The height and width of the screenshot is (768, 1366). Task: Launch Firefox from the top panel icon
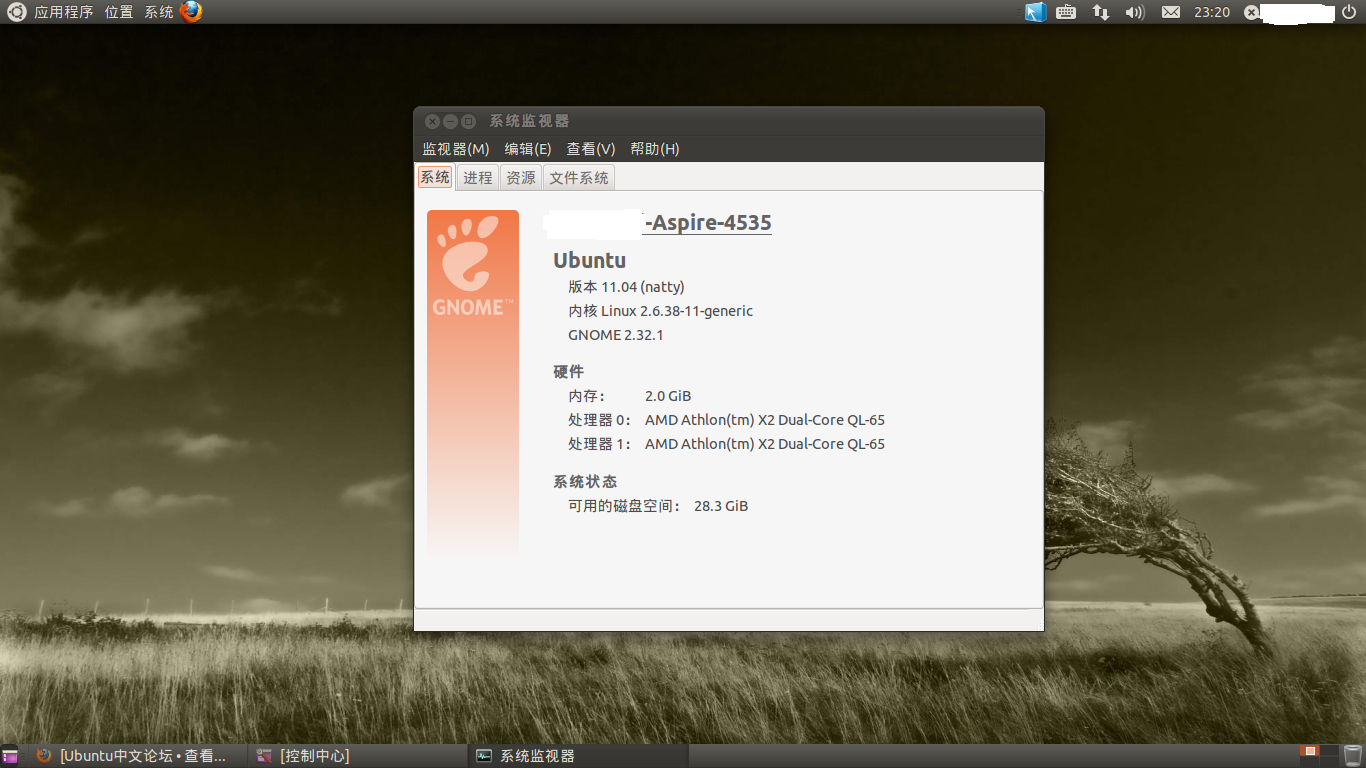coord(191,12)
